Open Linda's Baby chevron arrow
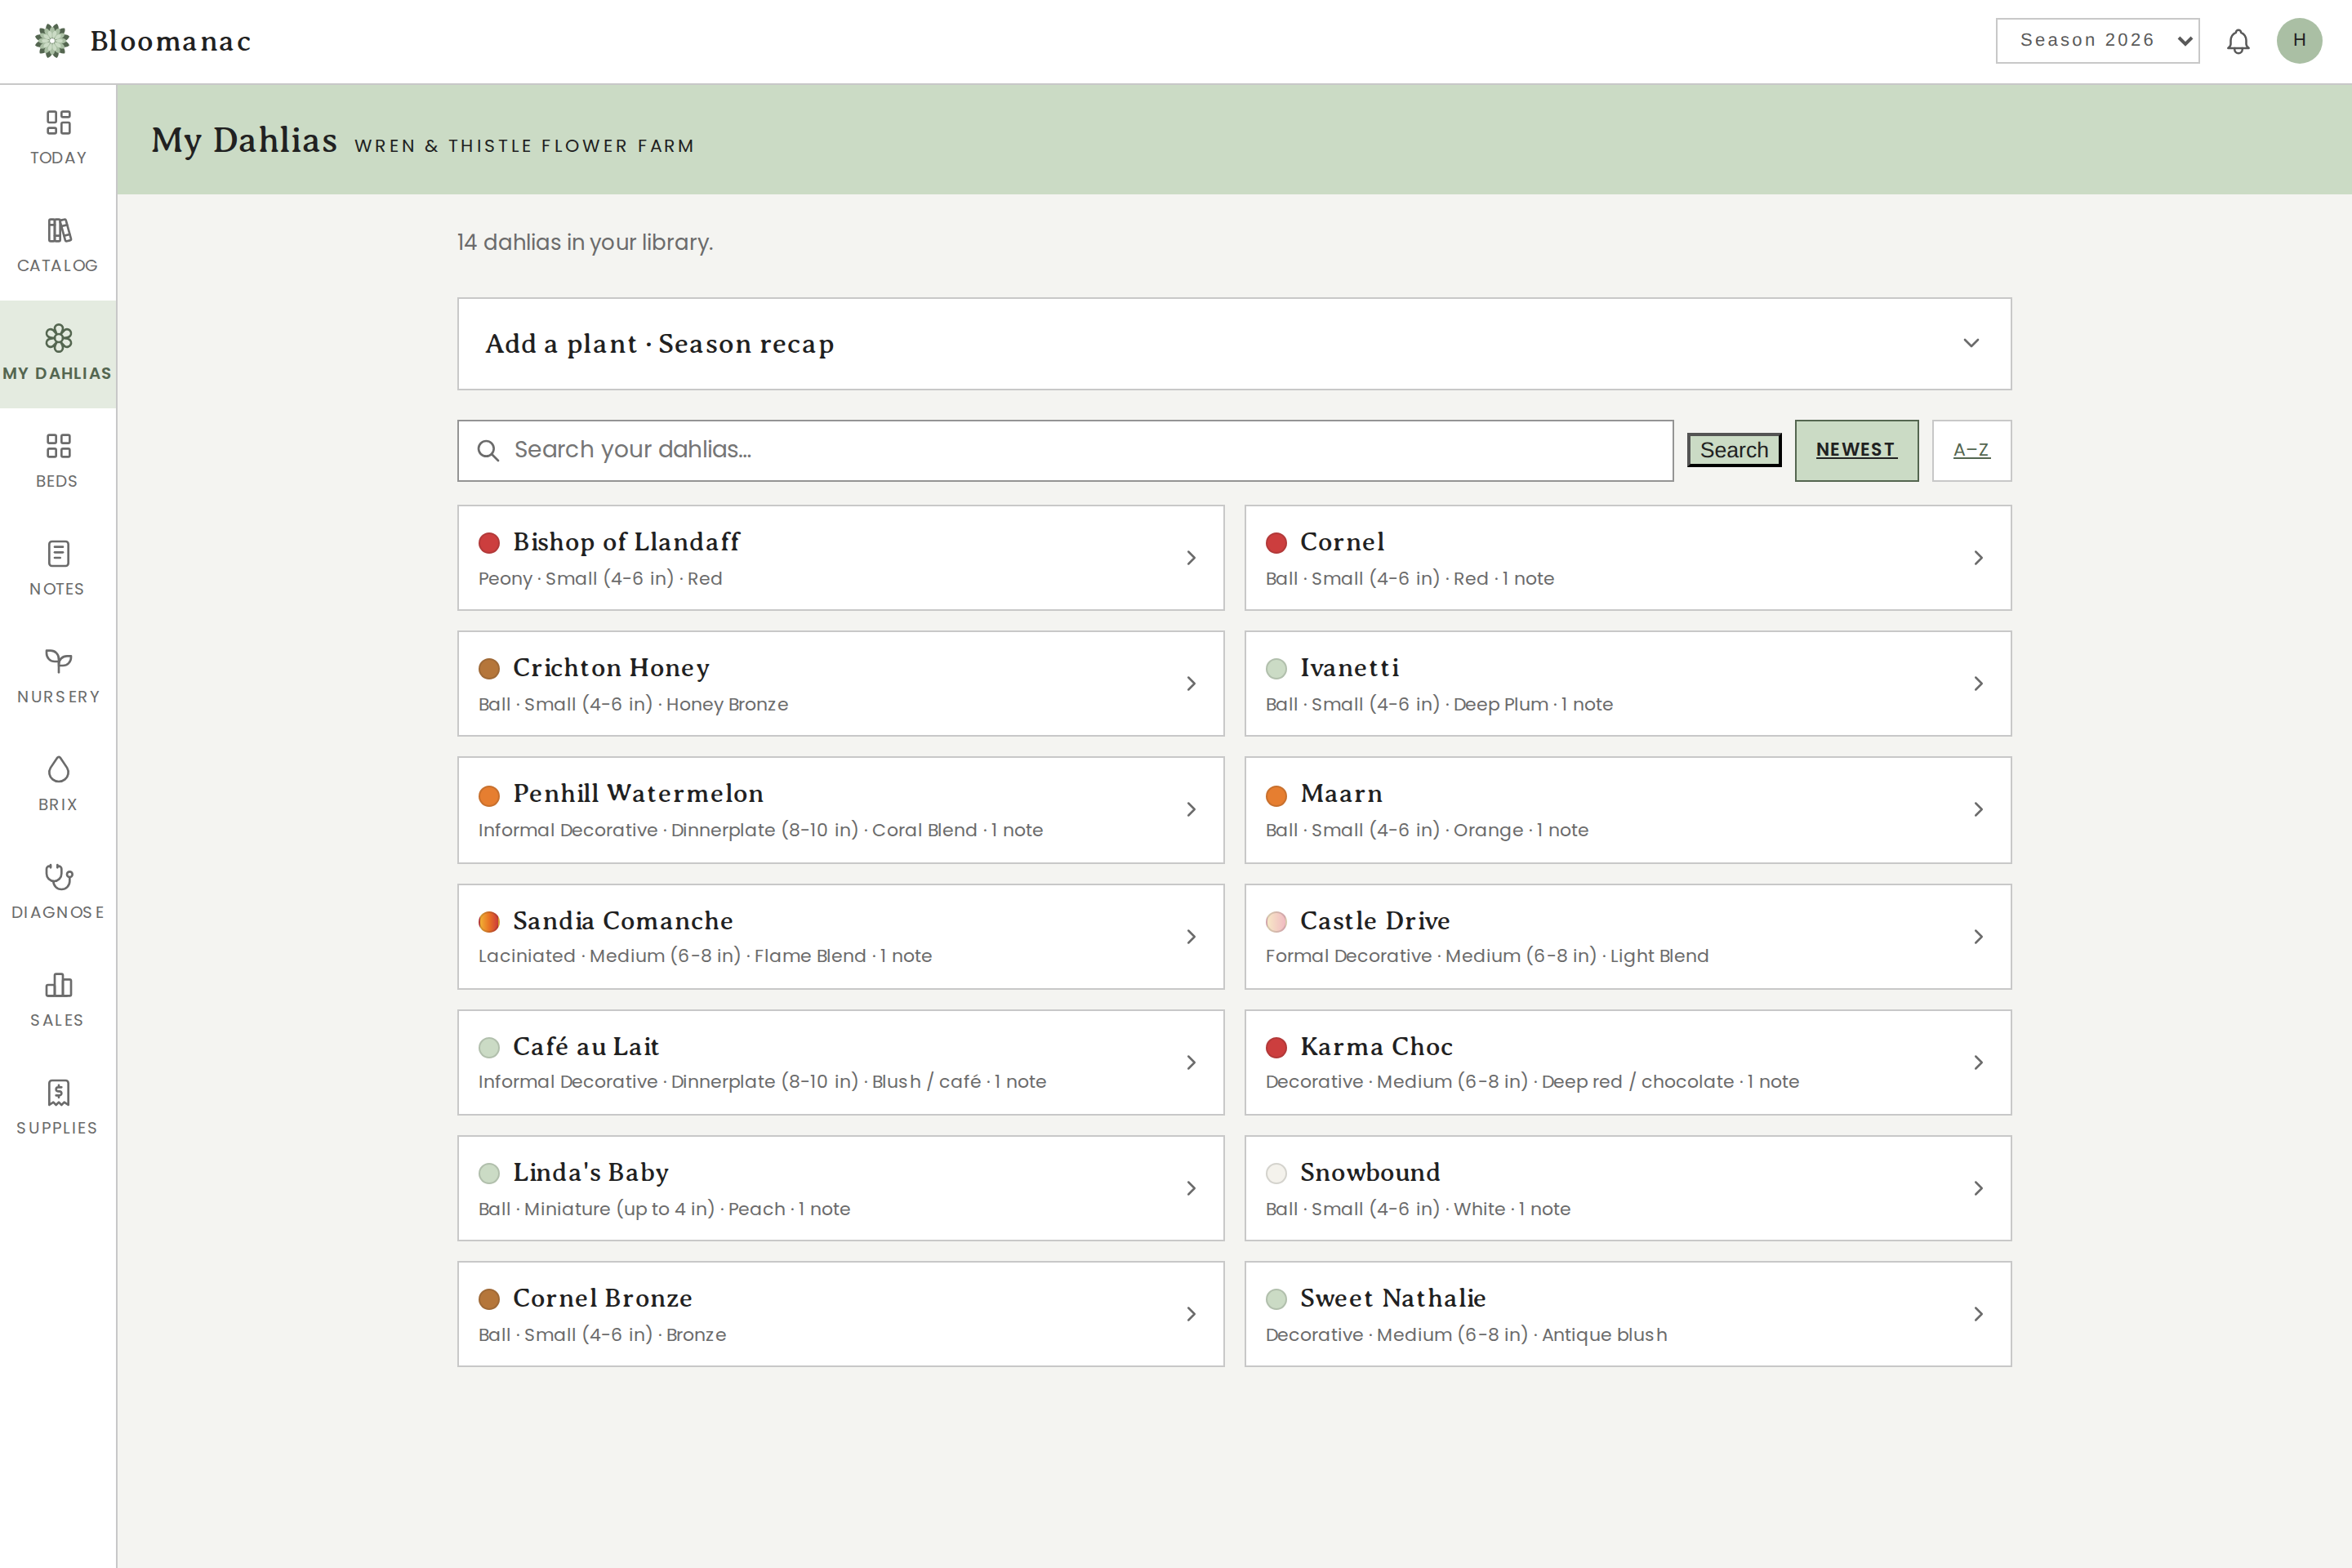Viewport: 2352px width, 1568px height. tap(1191, 1189)
